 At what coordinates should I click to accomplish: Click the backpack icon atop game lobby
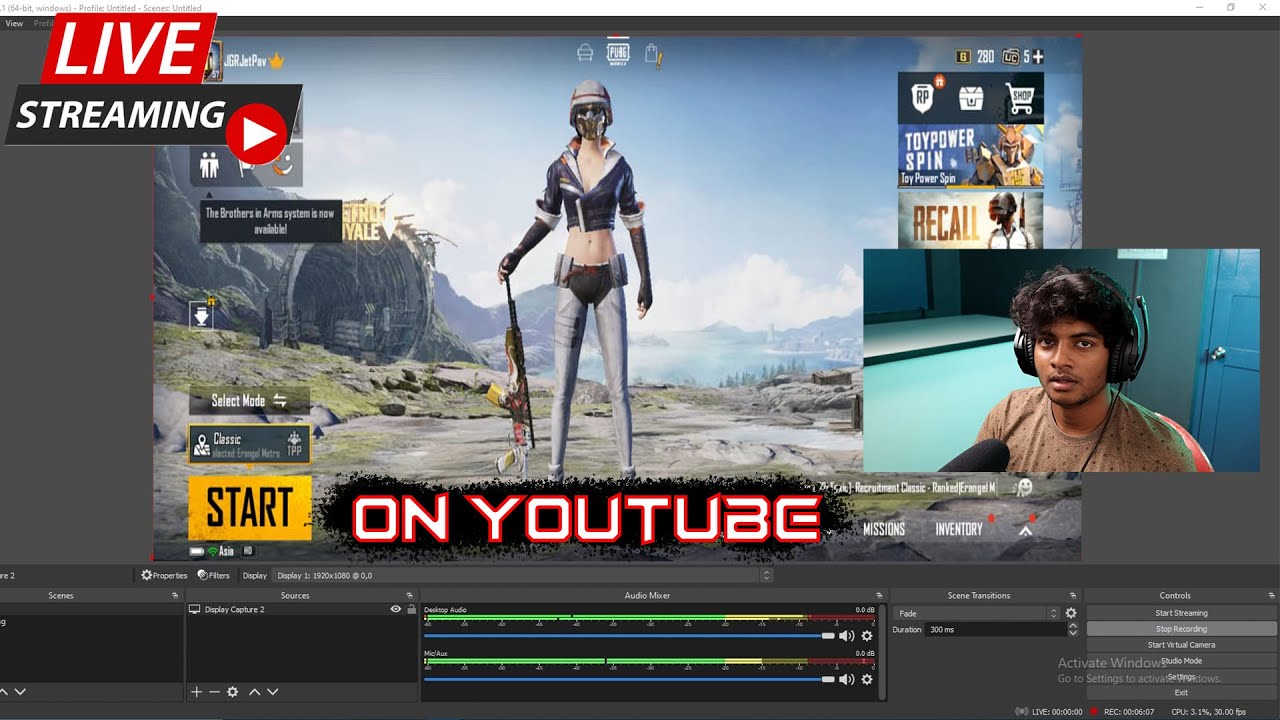click(x=653, y=53)
